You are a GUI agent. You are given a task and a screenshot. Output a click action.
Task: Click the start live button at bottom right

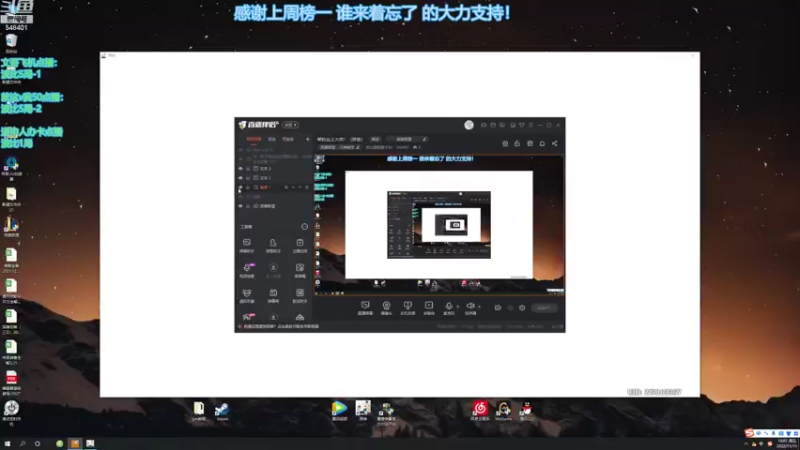coord(544,308)
